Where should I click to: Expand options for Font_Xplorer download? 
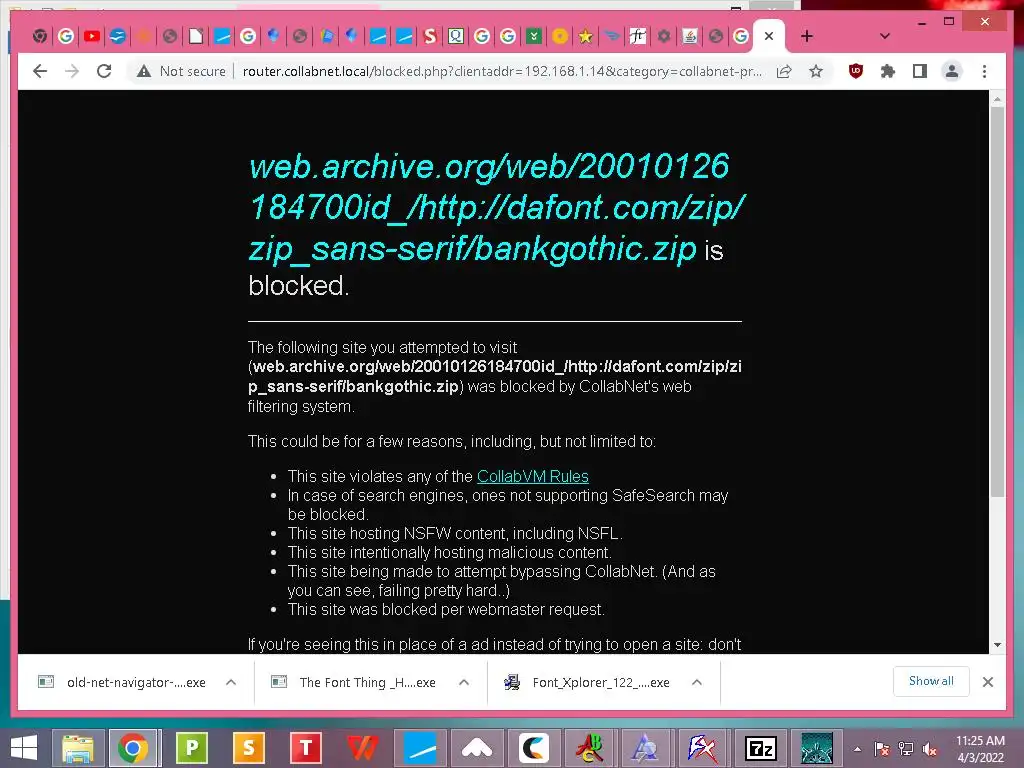[697, 682]
